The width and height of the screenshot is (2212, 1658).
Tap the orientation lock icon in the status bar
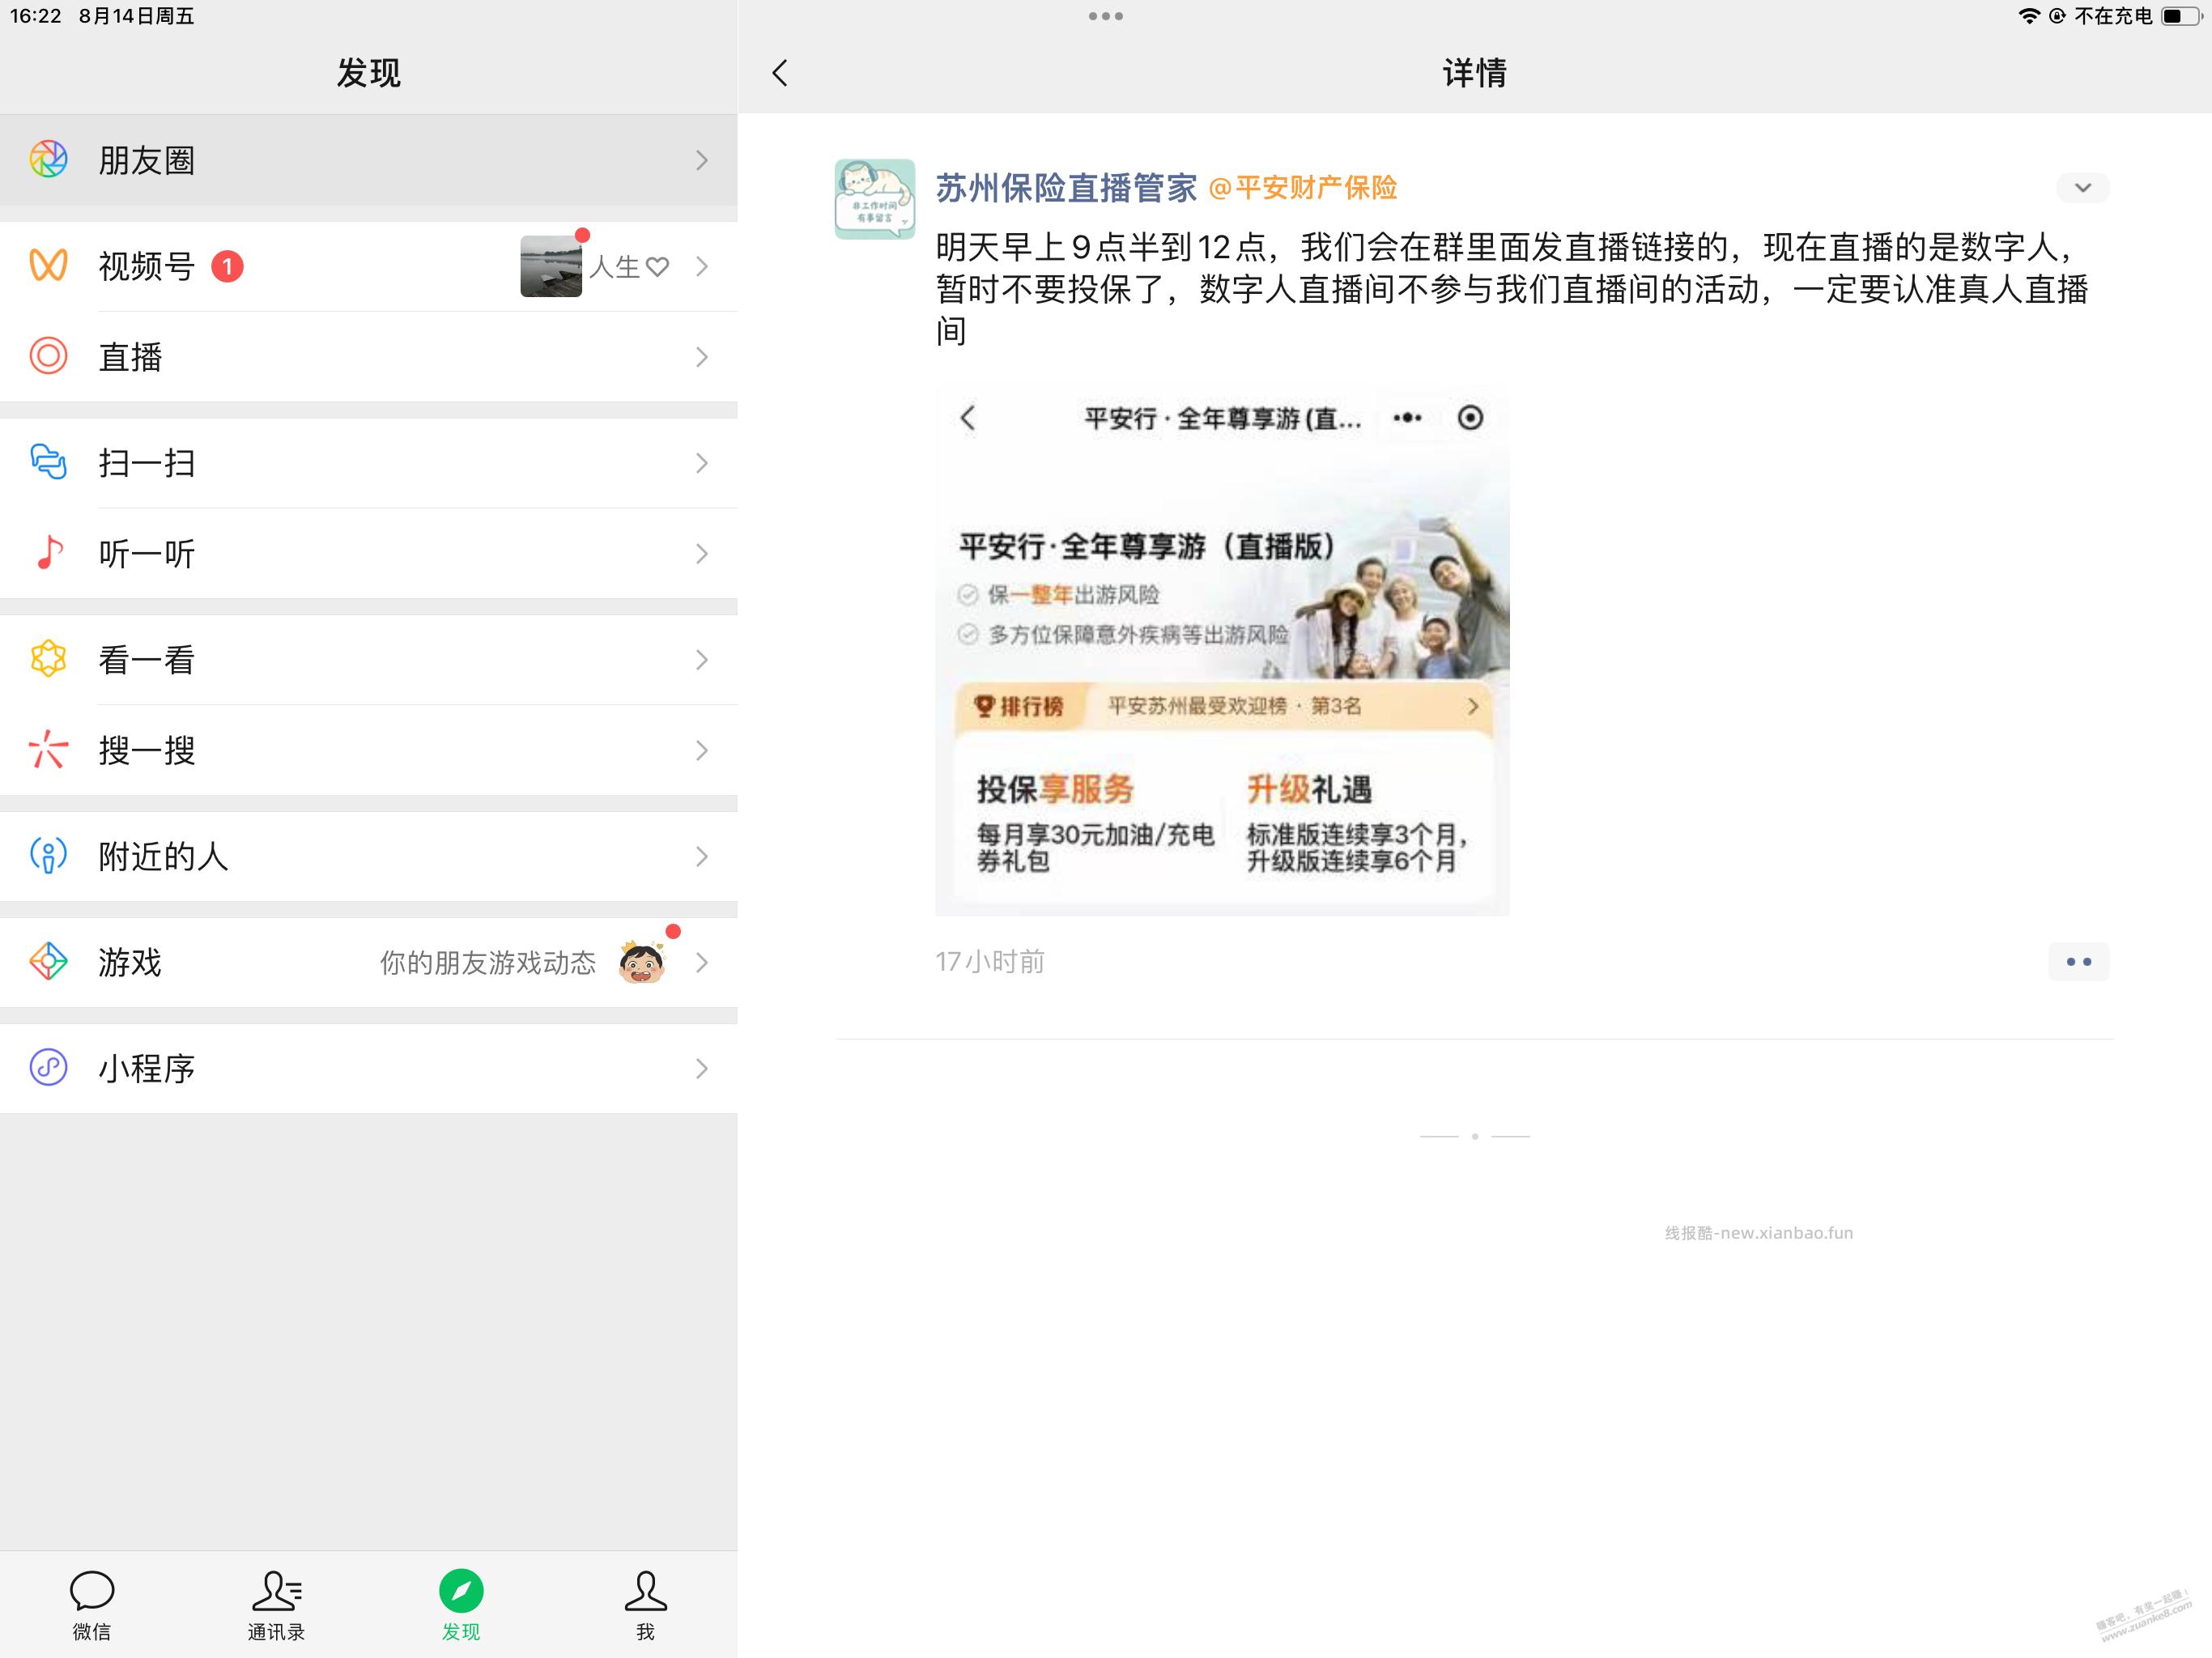tap(2057, 16)
